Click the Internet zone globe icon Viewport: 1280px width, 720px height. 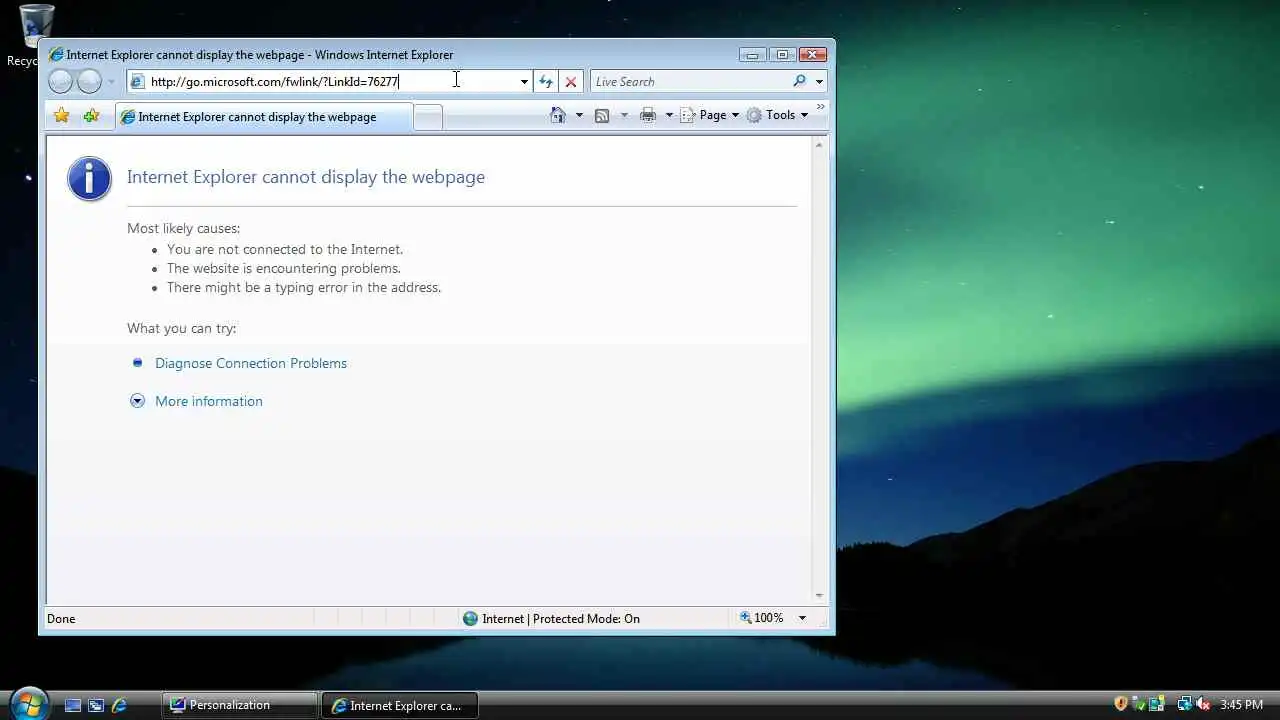[470, 618]
